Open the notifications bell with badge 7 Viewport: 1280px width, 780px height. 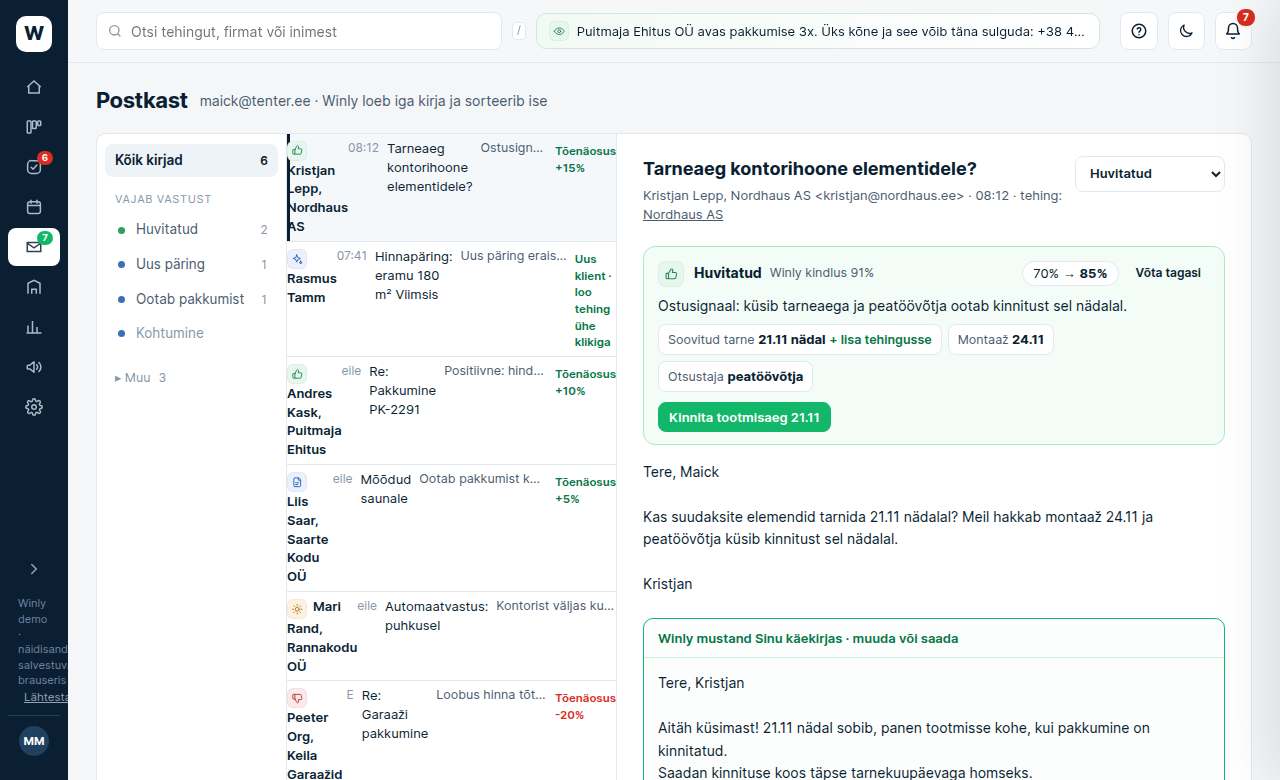click(x=1233, y=31)
